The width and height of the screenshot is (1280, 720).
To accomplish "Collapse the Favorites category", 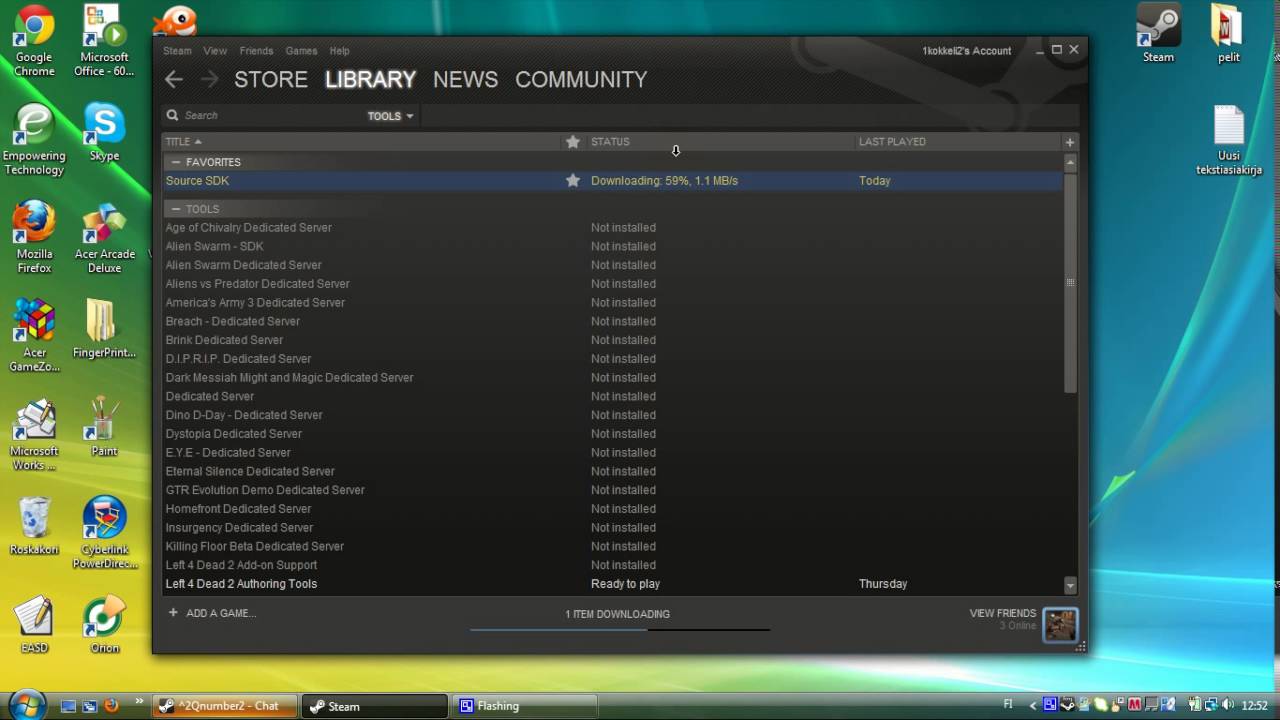I will tap(176, 162).
